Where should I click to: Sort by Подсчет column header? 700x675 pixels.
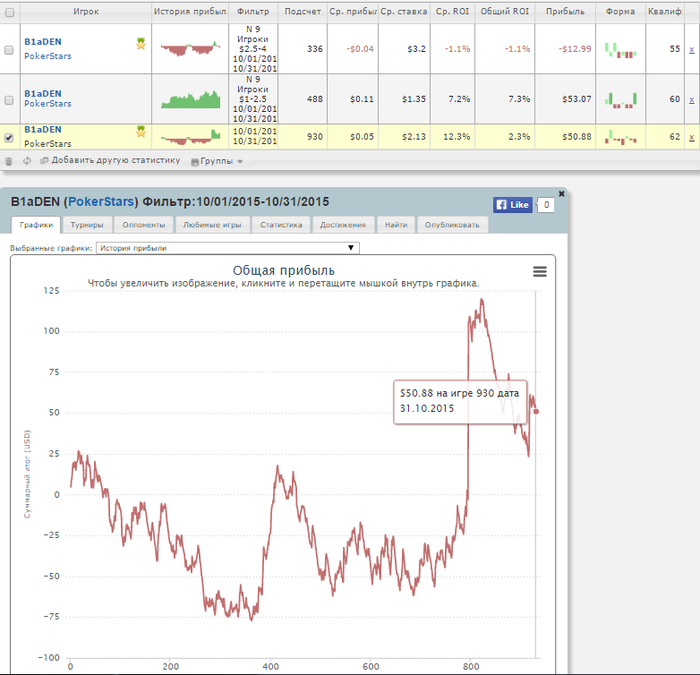tap(303, 12)
